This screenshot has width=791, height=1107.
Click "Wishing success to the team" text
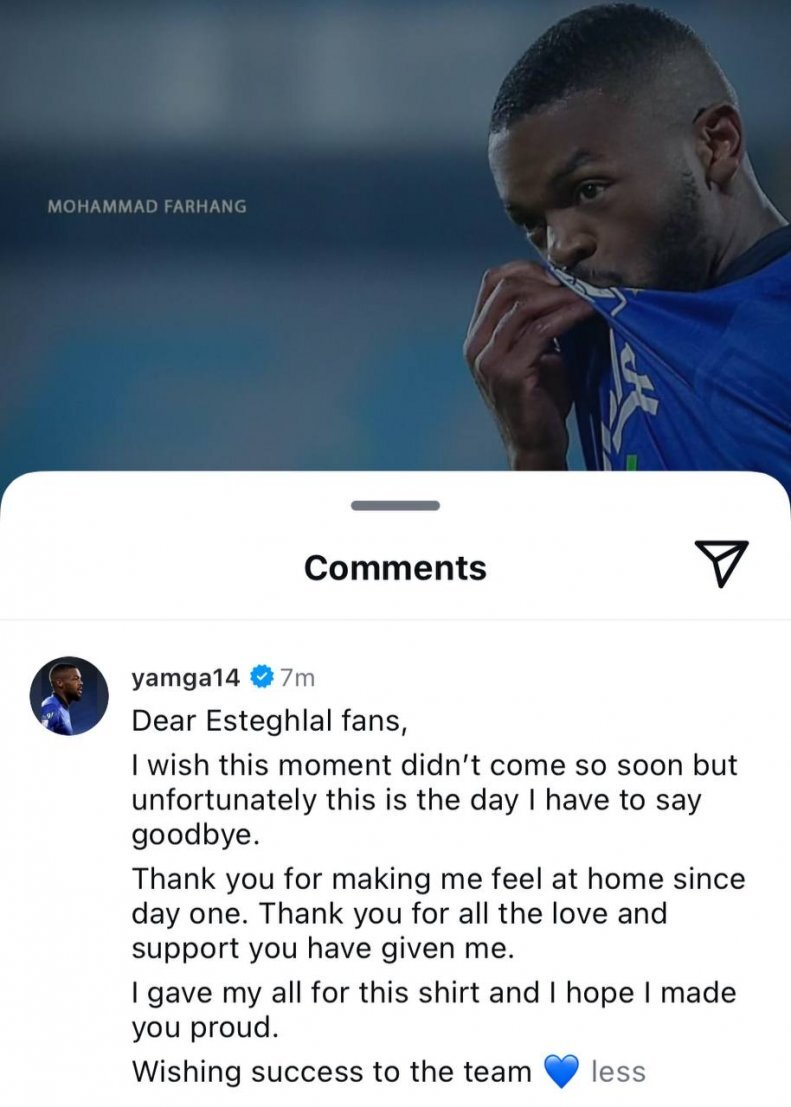tap(332, 1073)
